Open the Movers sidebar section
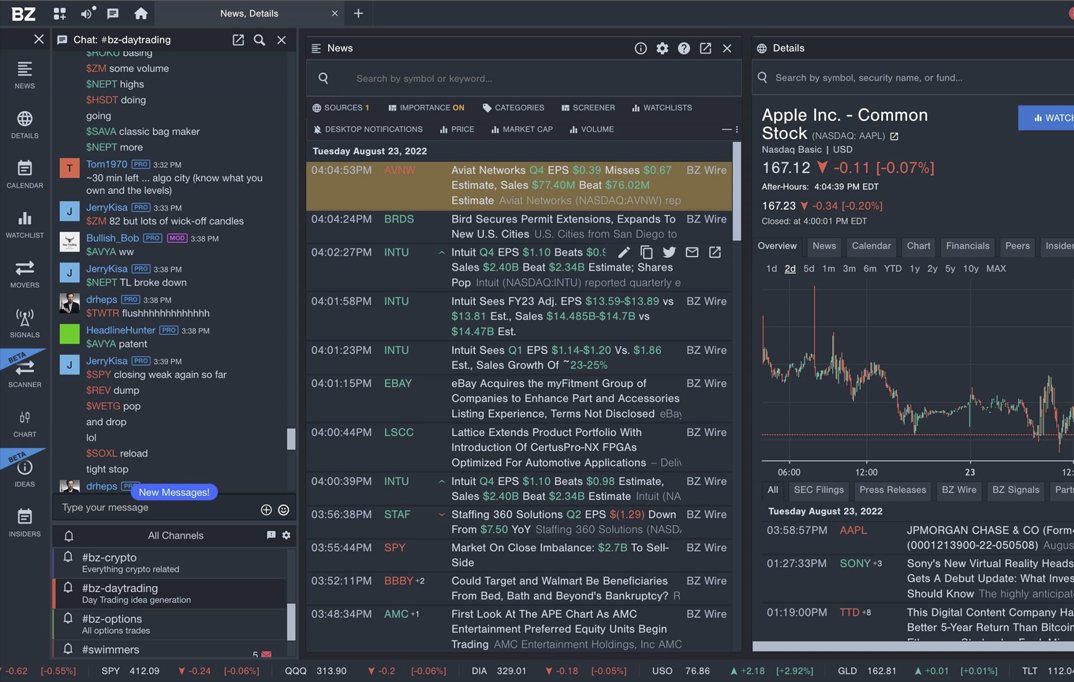Image resolution: width=1074 pixels, height=682 pixels. 25,274
